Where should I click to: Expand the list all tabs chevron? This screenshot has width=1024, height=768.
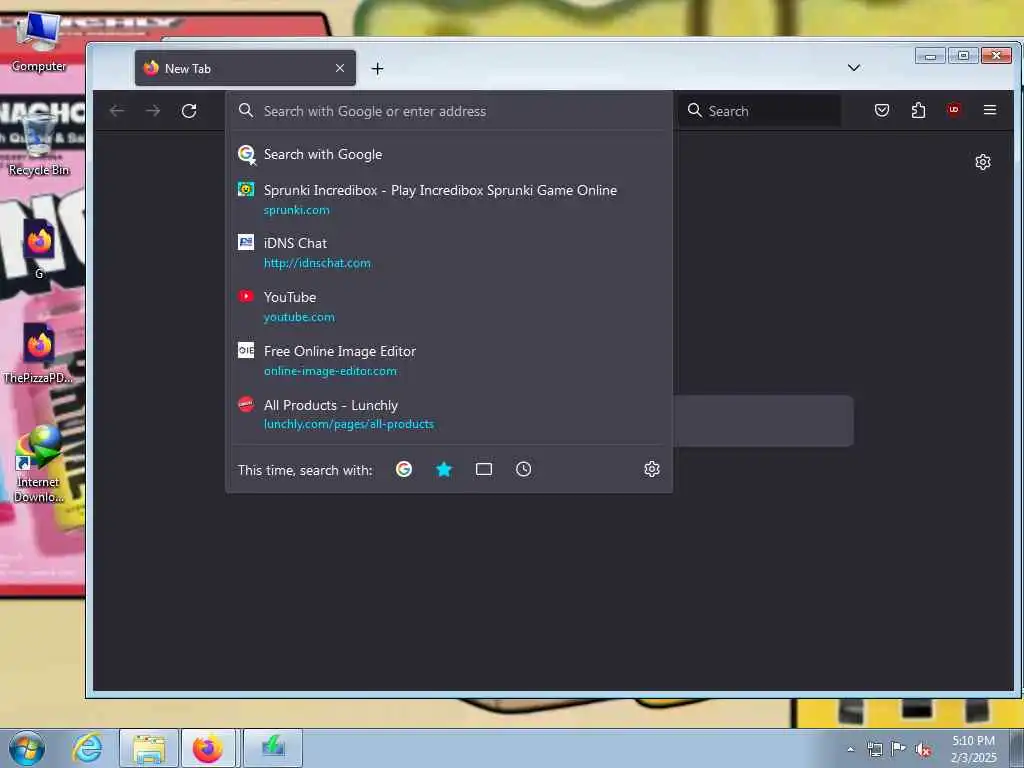(x=853, y=68)
